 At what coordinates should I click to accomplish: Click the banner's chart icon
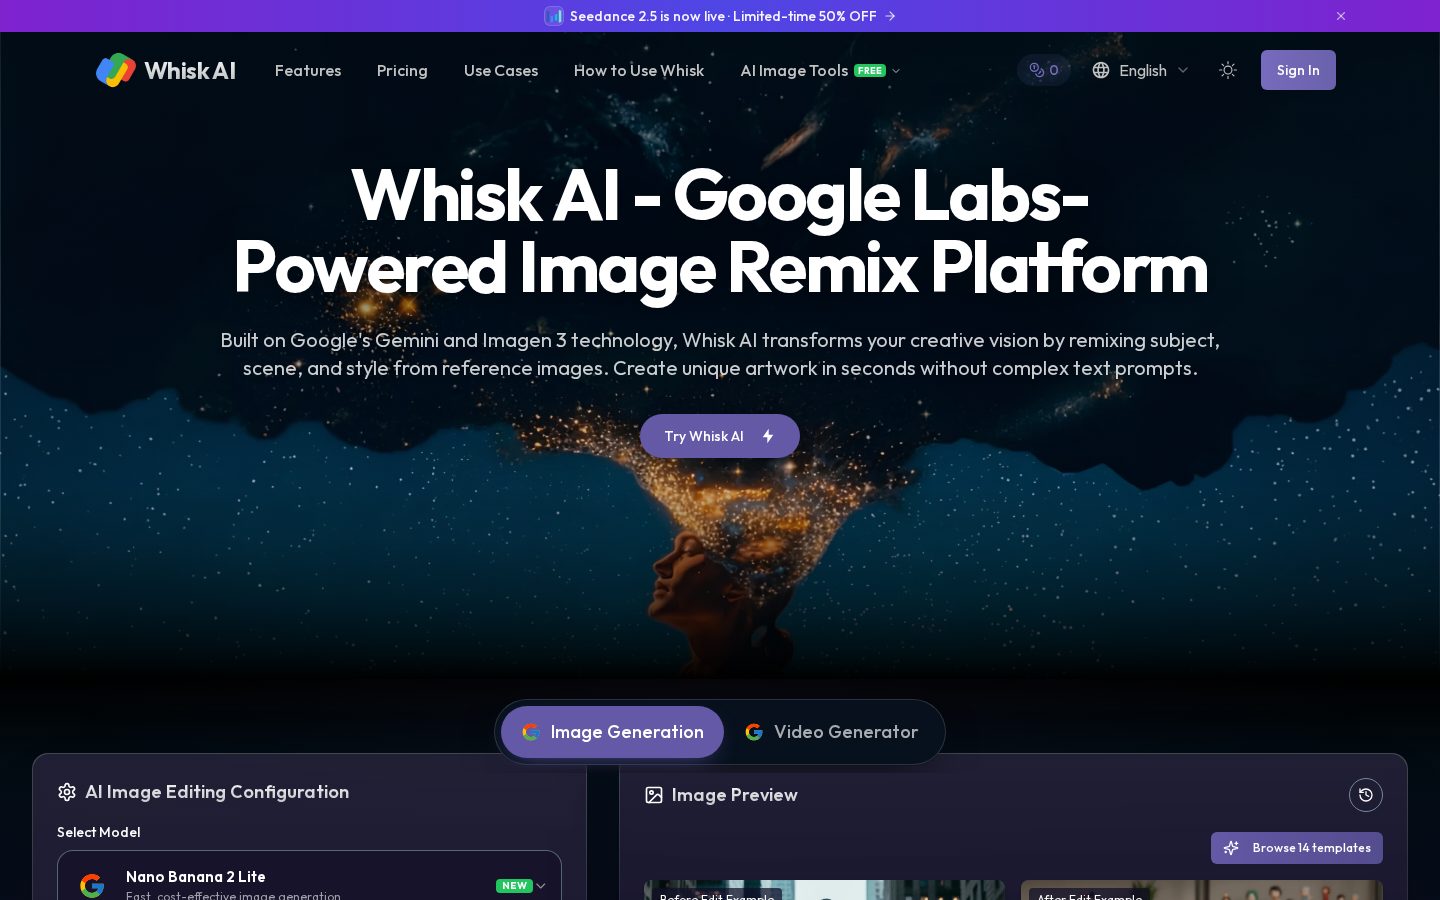(554, 16)
